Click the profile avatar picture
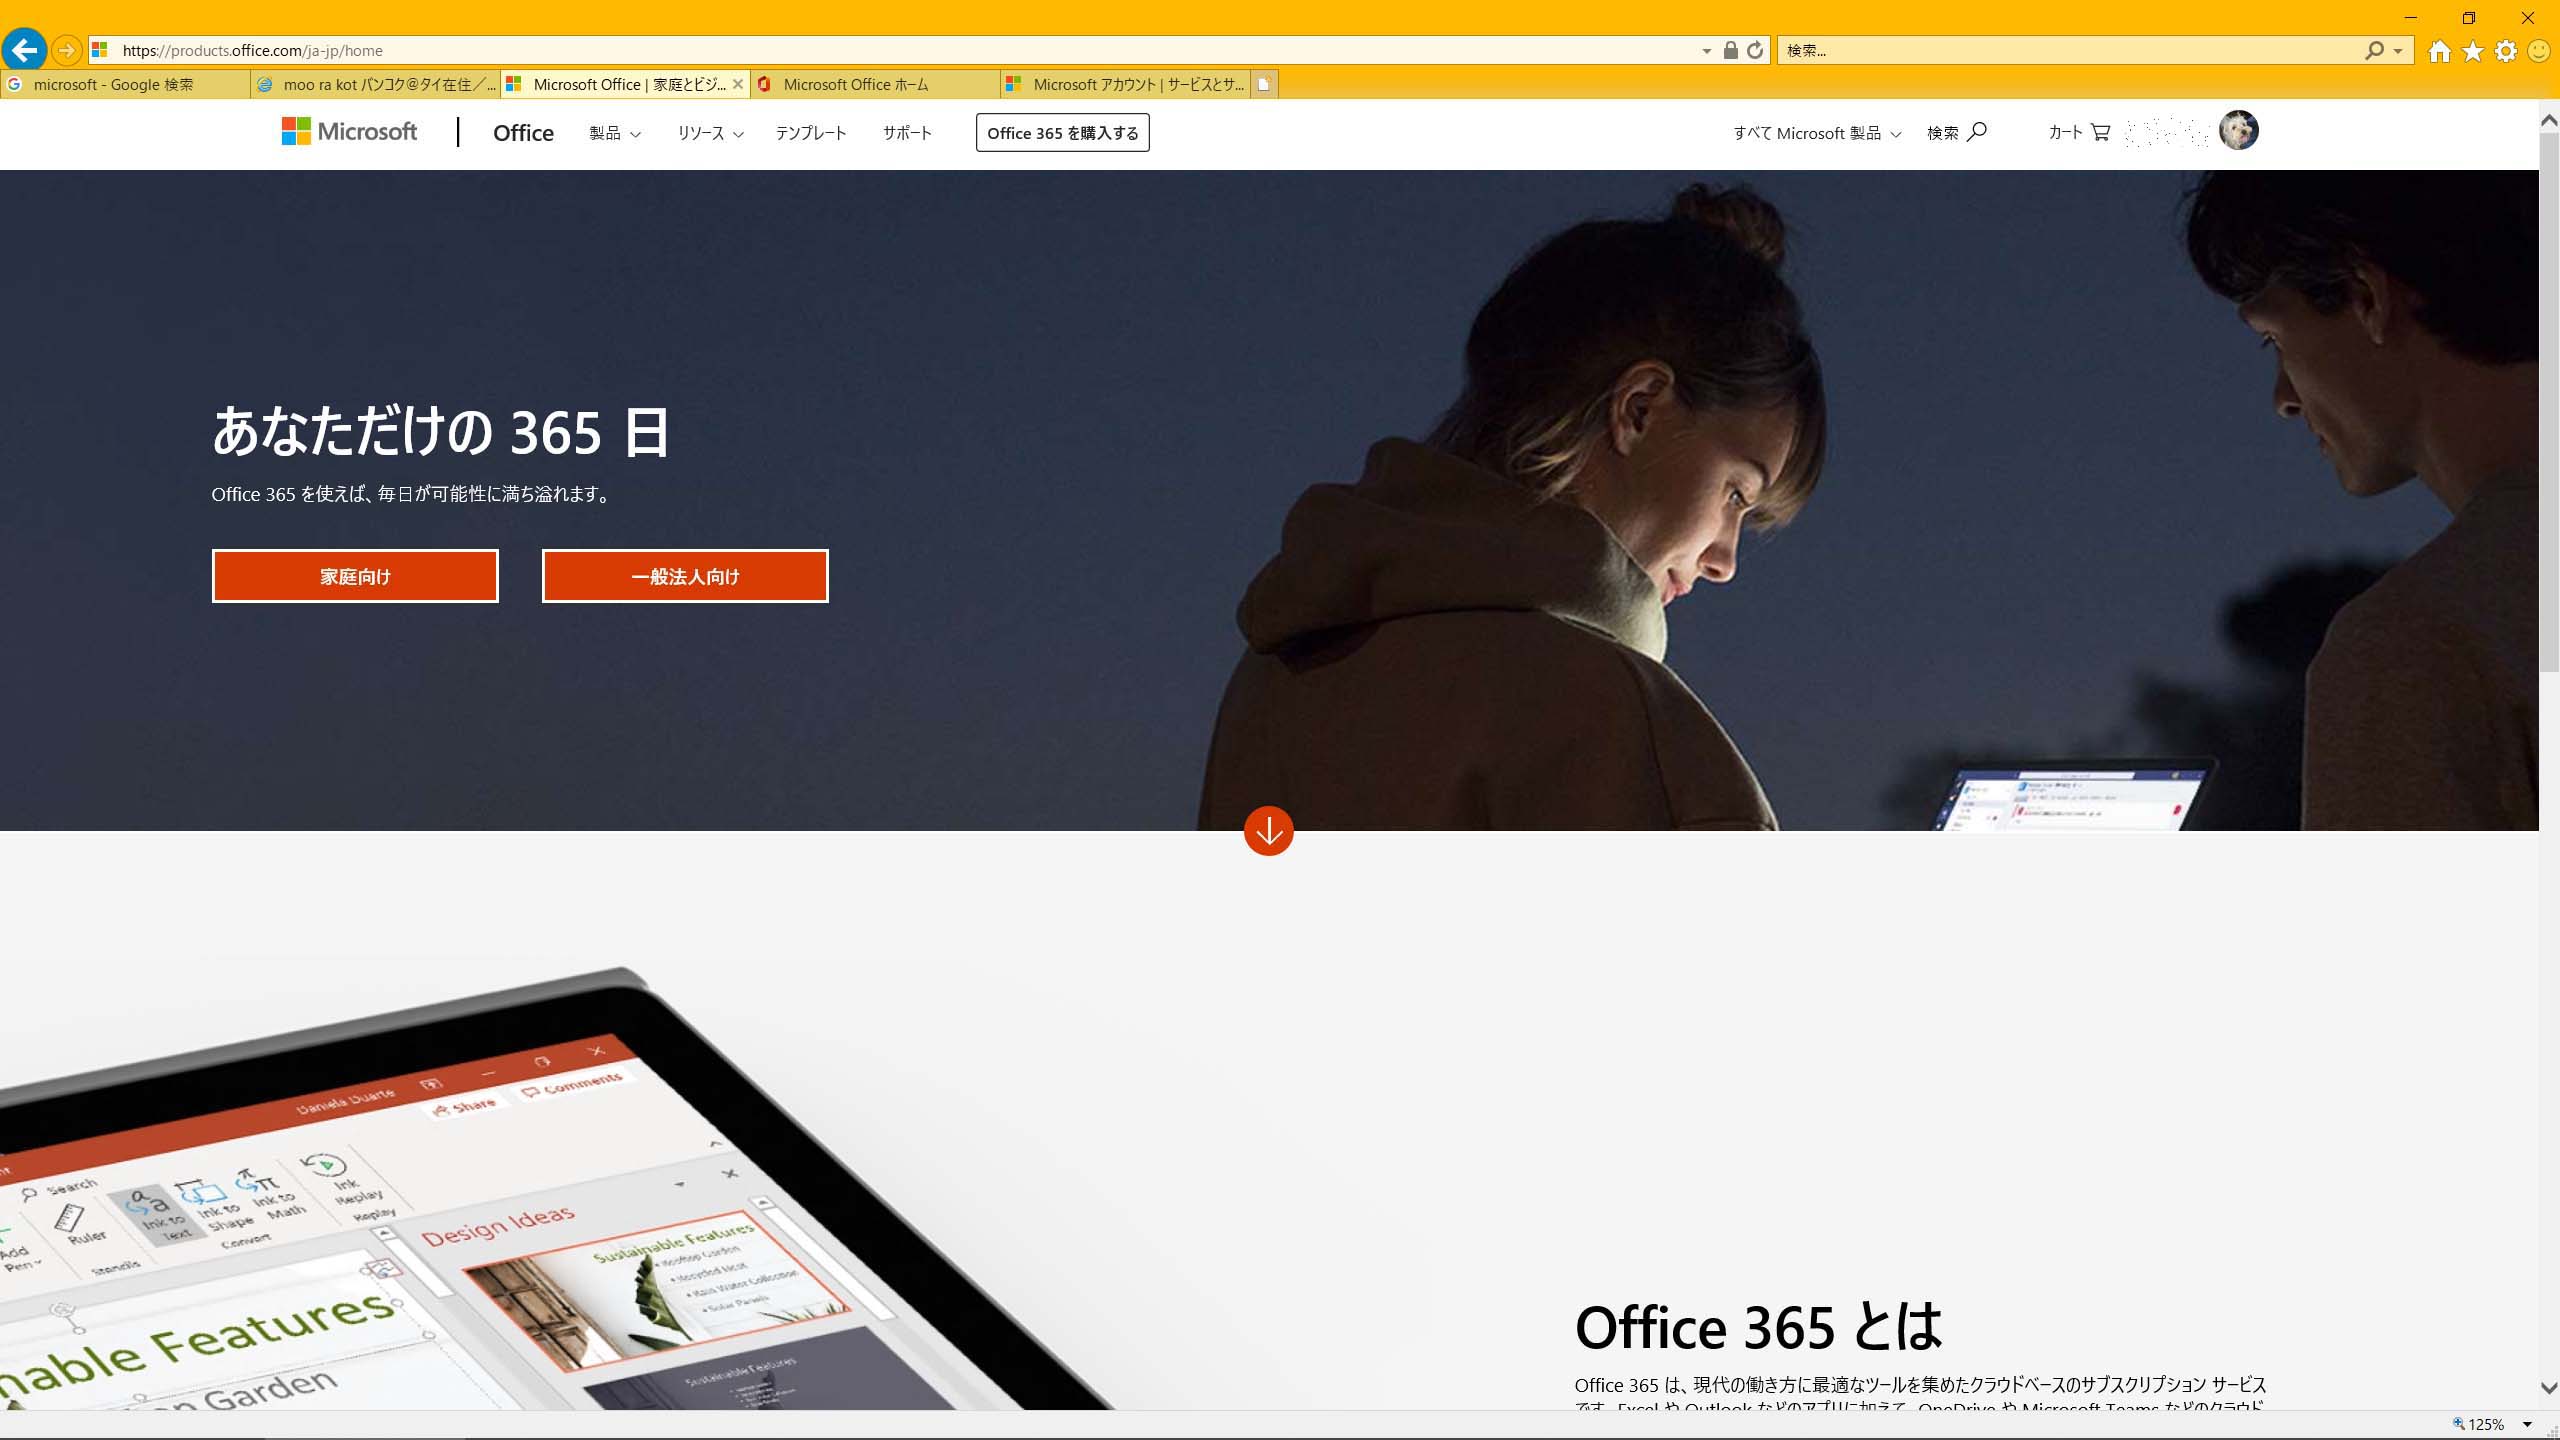Viewport: 2560px width, 1440px height. pyautogui.click(x=2238, y=130)
